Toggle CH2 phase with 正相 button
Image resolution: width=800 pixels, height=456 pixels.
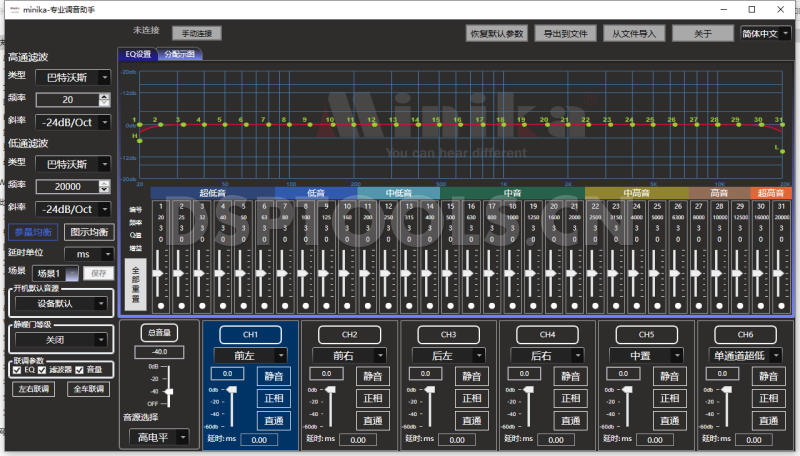[x=372, y=398]
